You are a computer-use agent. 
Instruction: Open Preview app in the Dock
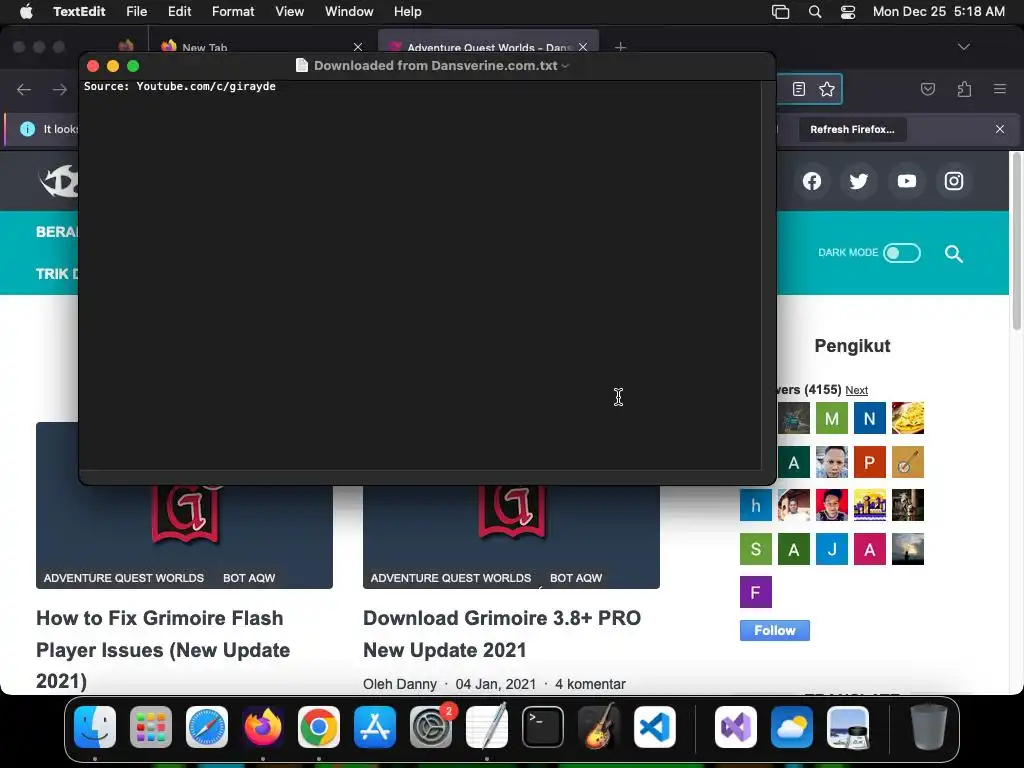(848, 727)
